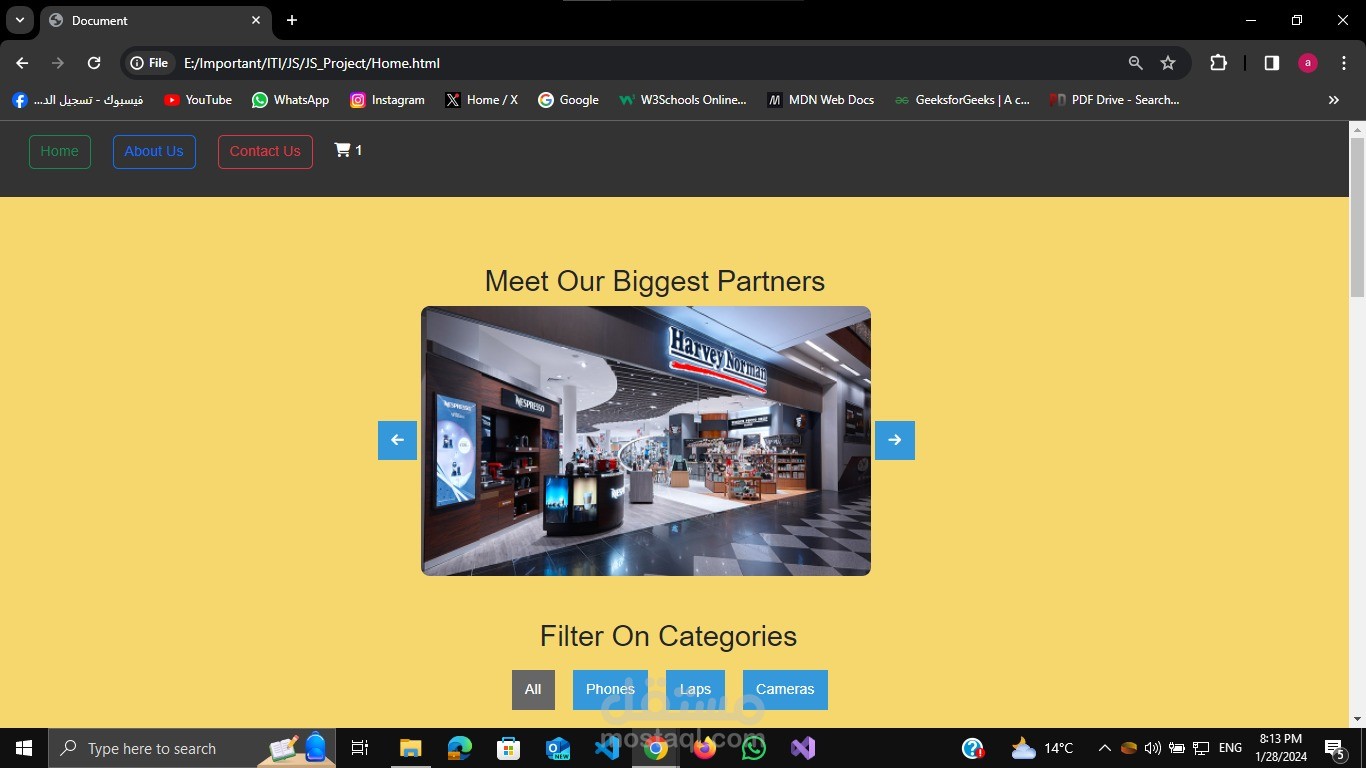The image size is (1366, 768).
Task: Open the MDN Web Docs bookmark
Action: (820, 100)
